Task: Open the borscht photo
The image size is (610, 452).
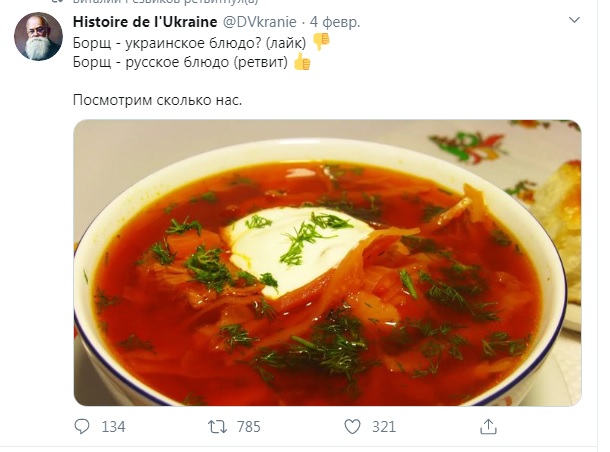Action: 327,263
